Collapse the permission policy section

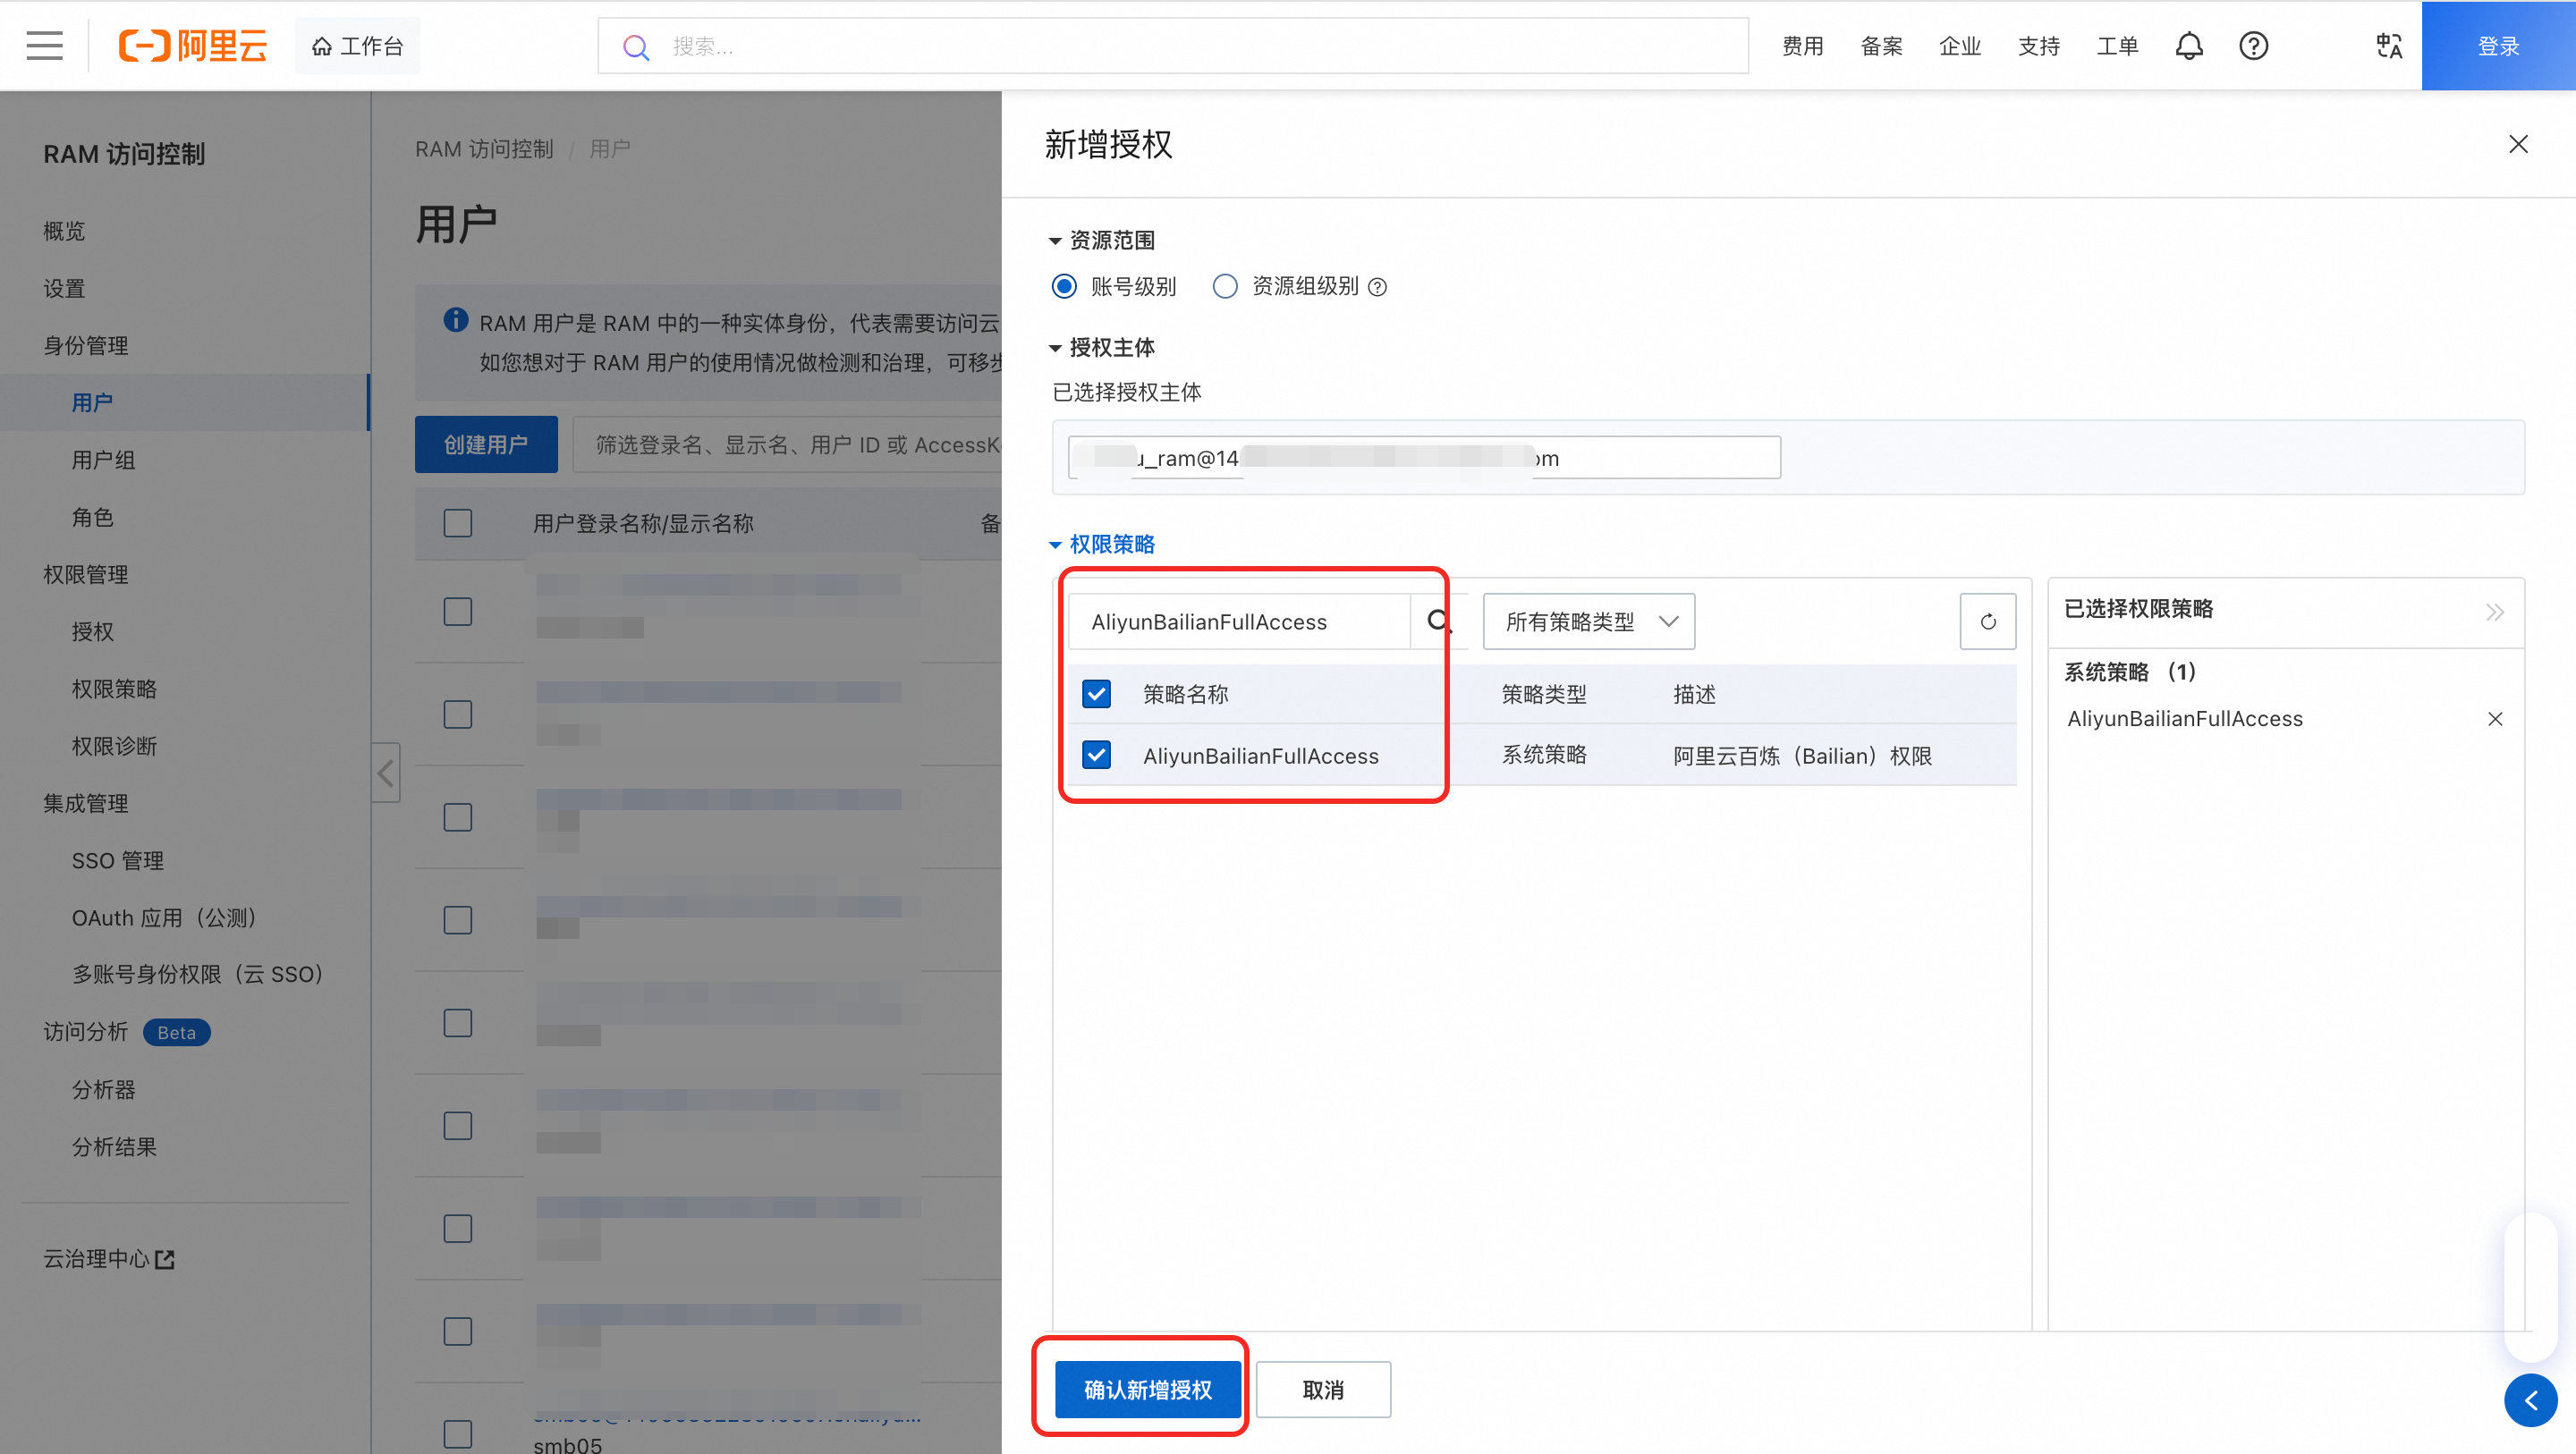click(x=1101, y=544)
